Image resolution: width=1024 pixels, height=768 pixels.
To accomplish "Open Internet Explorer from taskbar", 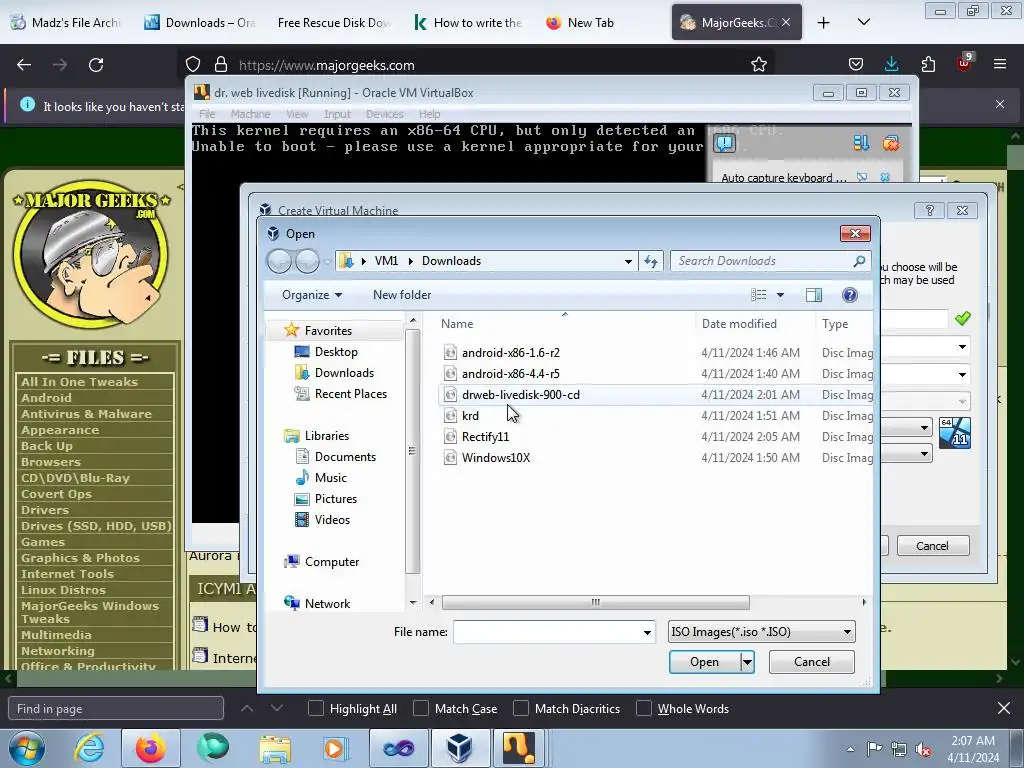I will point(89,748).
